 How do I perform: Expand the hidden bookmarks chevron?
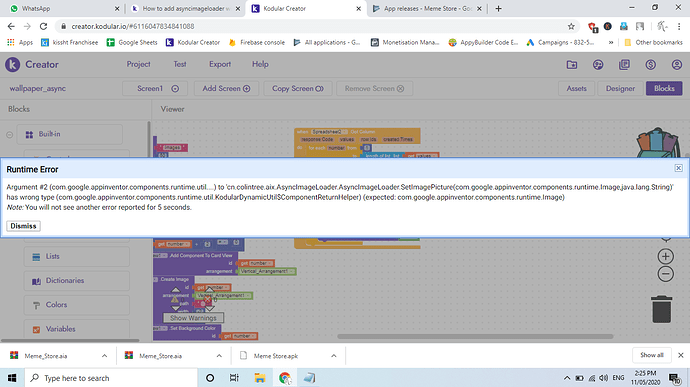coord(611,42)
